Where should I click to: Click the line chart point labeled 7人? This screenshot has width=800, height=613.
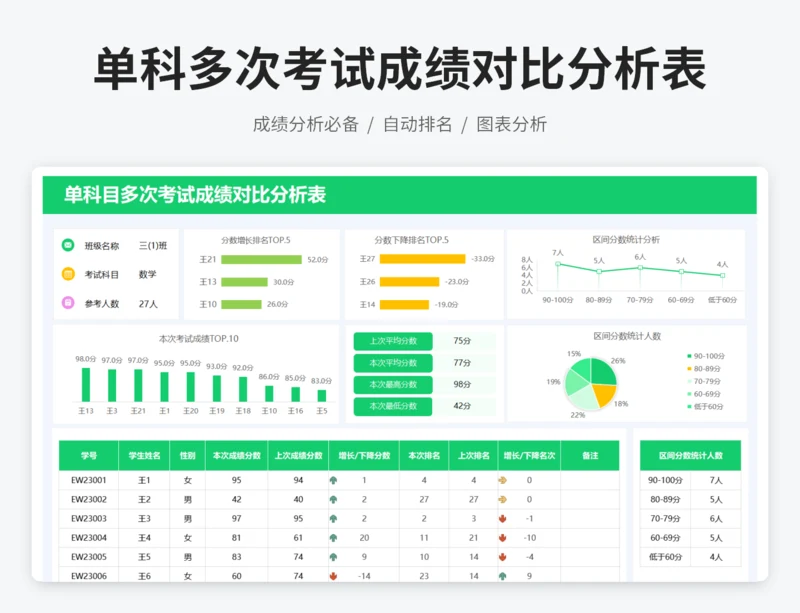point(558,264)
